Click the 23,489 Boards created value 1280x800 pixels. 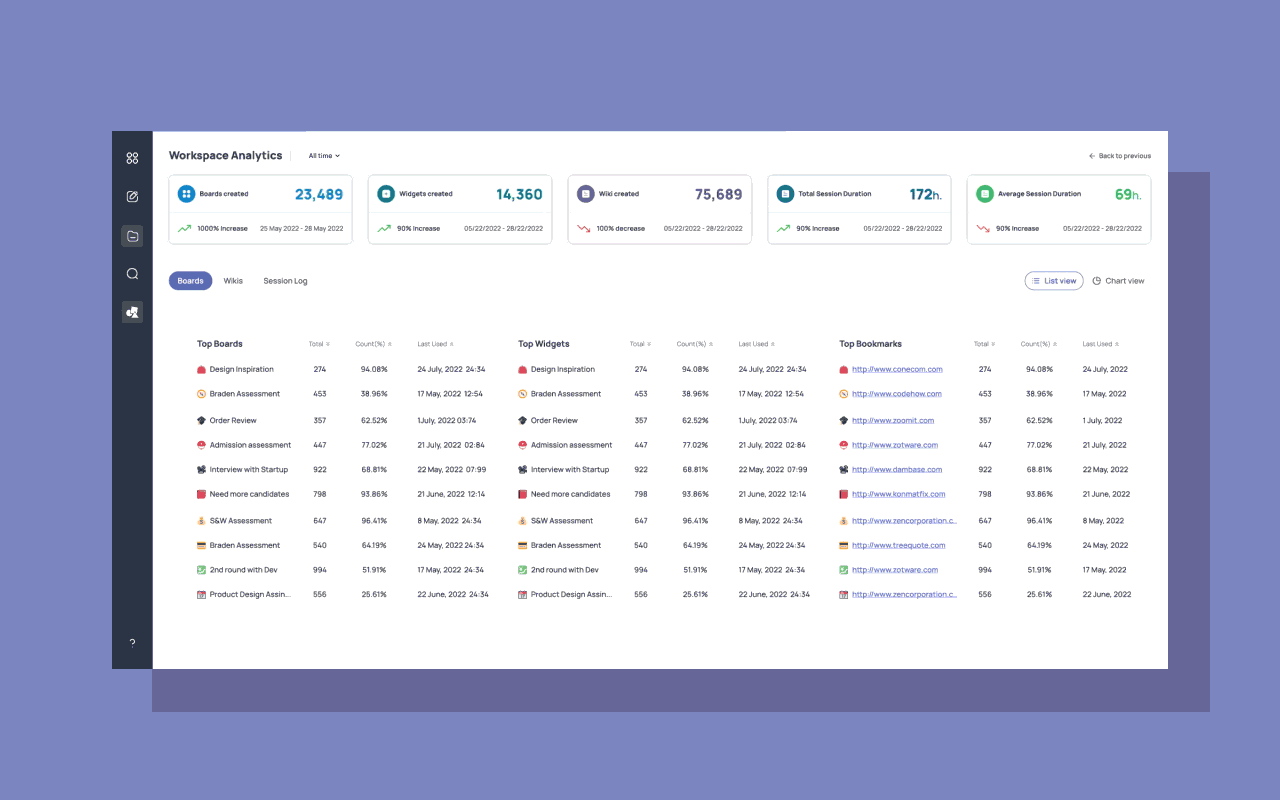[319, 195]
